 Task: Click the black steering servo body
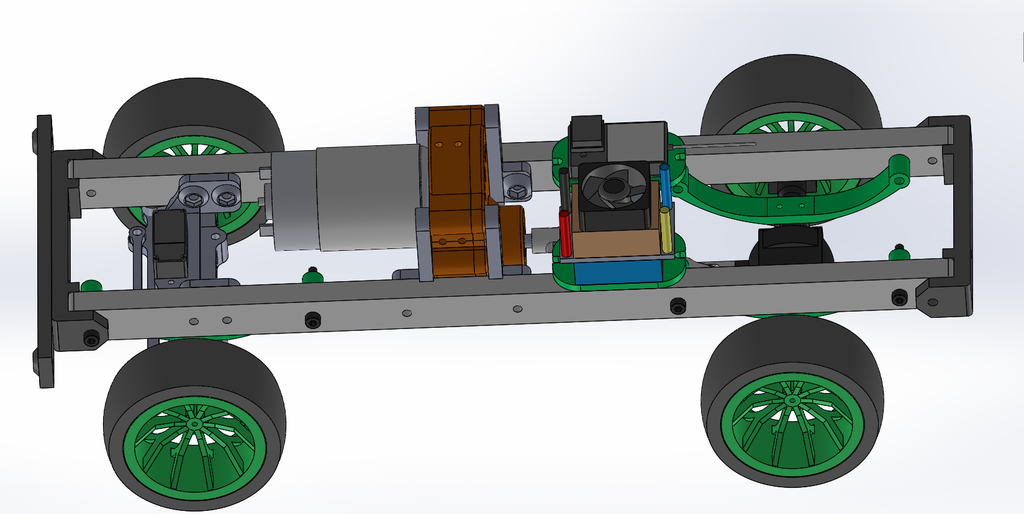click(x=168, y=243)
